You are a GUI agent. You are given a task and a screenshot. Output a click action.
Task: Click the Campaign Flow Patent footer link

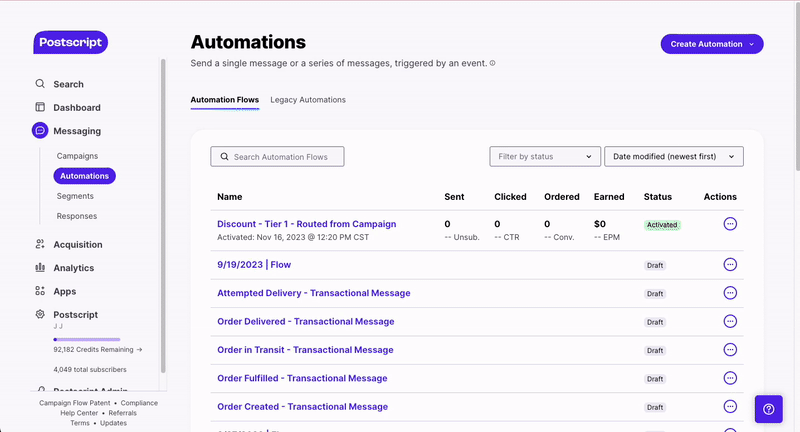point(74,403)
